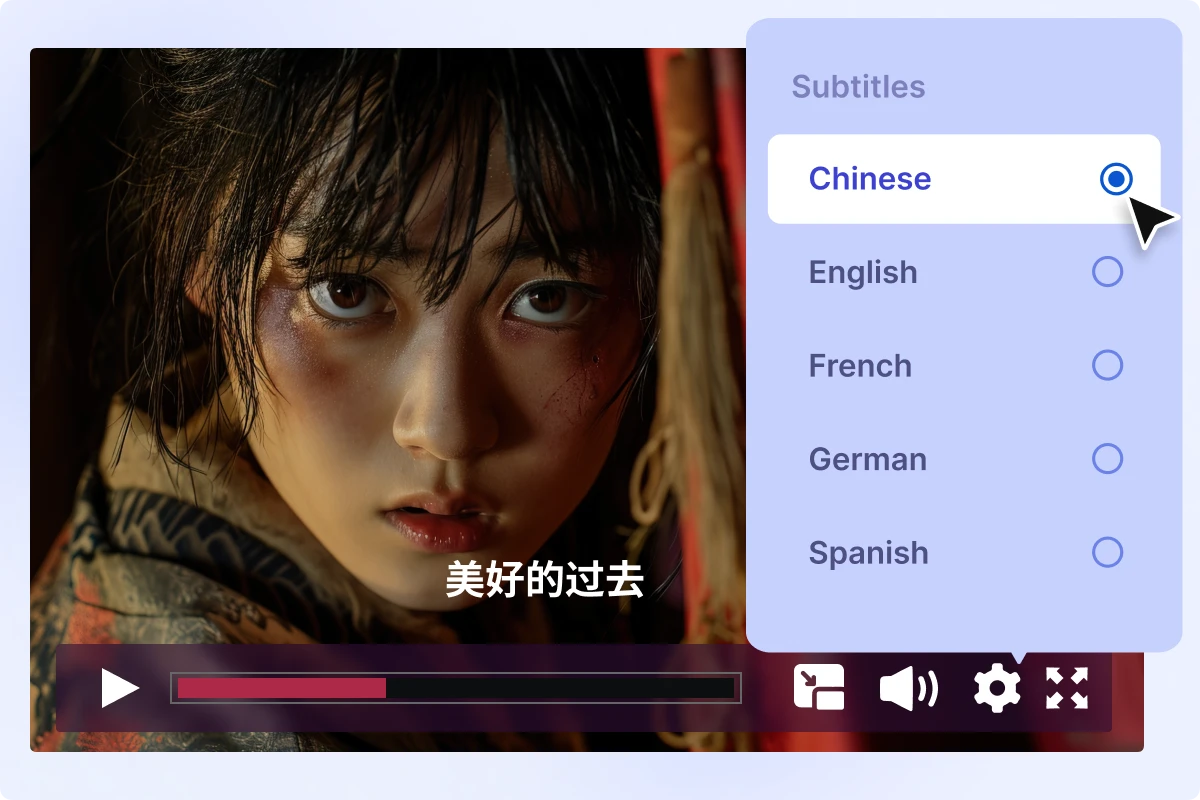This screenshot has width=1200, height=800.
Task: Click the Chinese subtitle text on video
Action: pyautogui.click(x=545, y=580)
